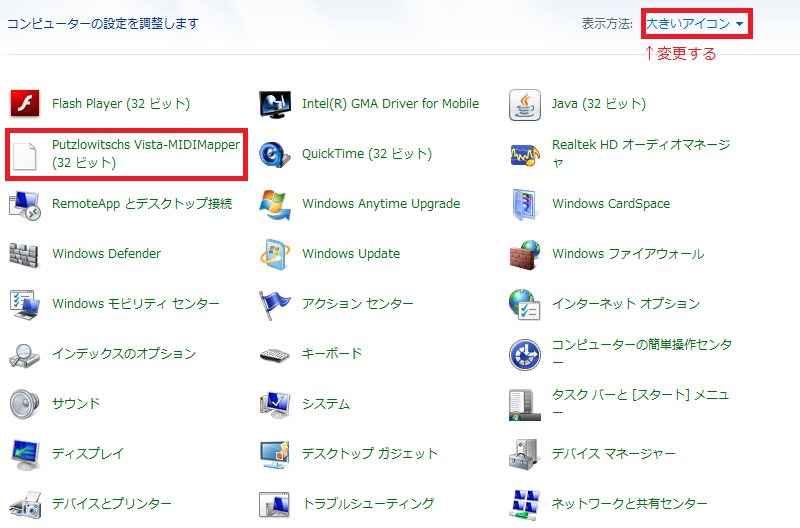This screenshot has width=800, height=528.
Task: Click the Windows Firewall brick wall icon
Action: pyautogui.click(x=525, y=255)
